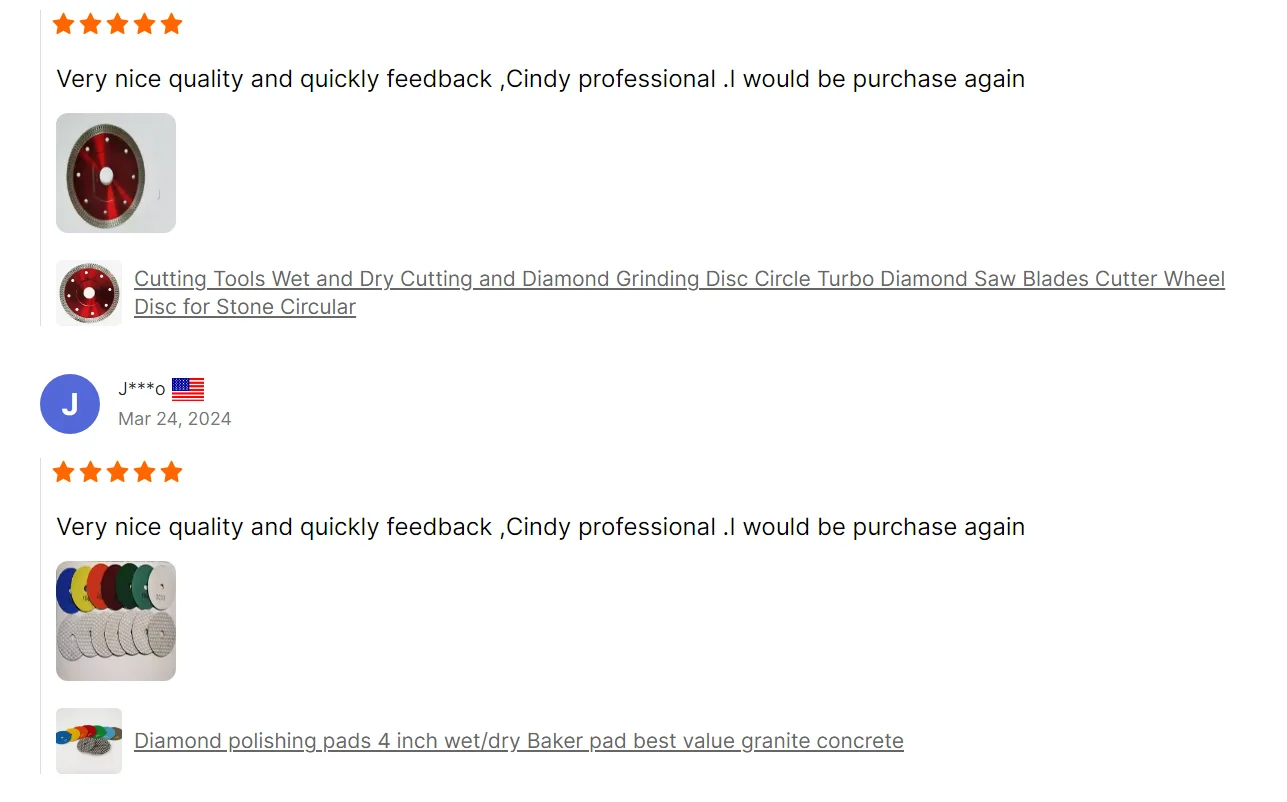Open the Cutting Tools Wet and Dry link
1287x802 pixels.
pos(679,280)
